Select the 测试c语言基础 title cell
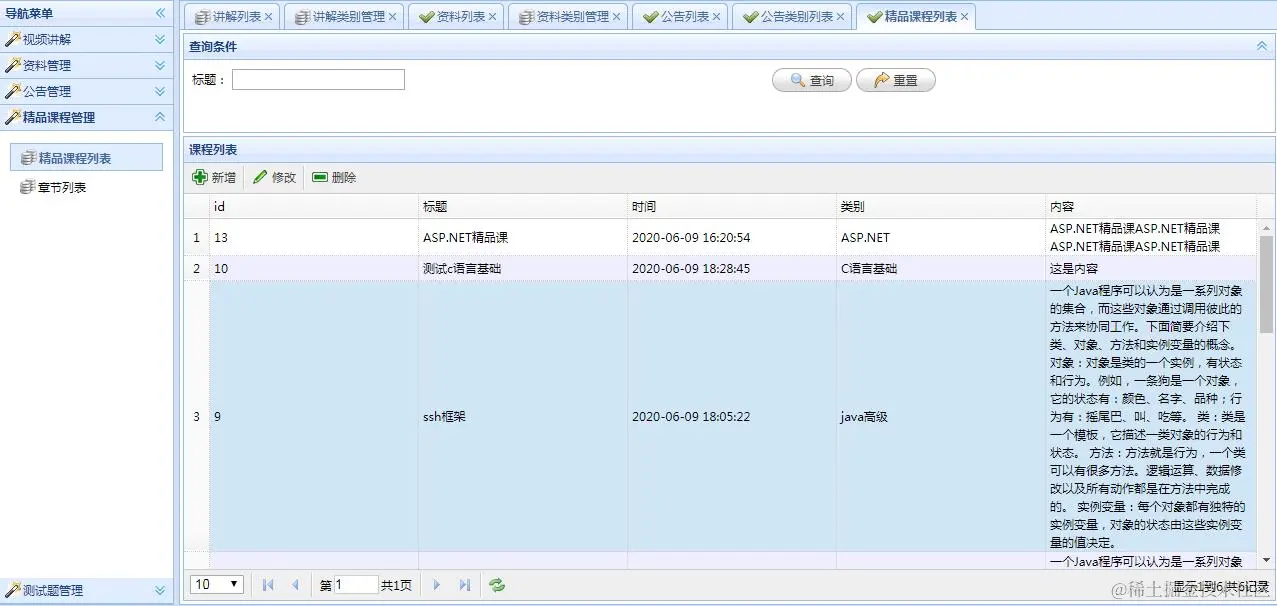 [x=523, y=269]
